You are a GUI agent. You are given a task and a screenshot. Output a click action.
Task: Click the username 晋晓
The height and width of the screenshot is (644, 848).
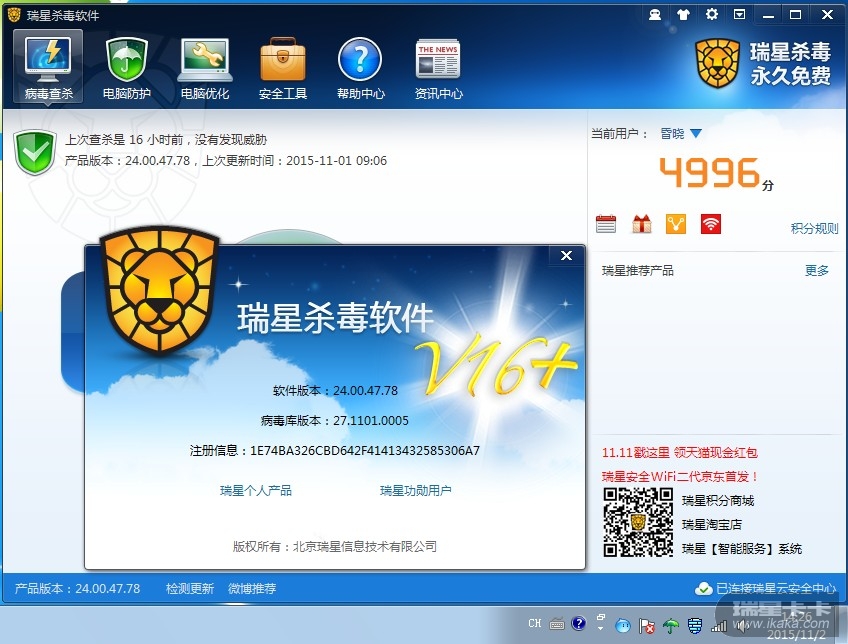[672, 134]
